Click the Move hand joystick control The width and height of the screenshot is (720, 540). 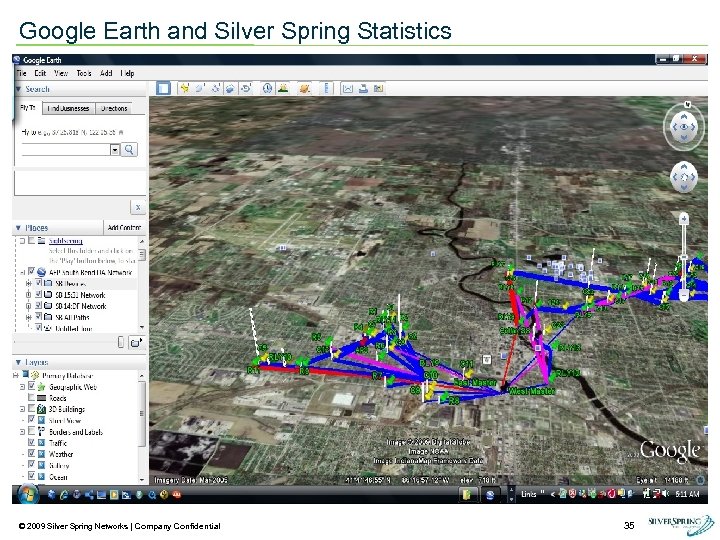pyautogui.click(x=684, y=177)
